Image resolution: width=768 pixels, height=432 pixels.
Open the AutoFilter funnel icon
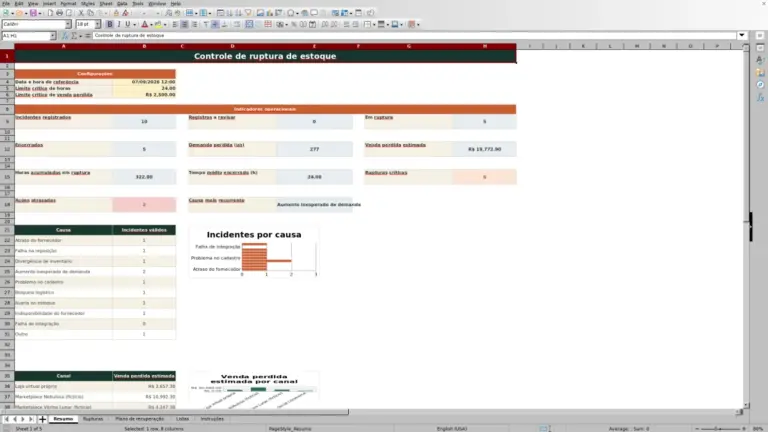[x=248, y=13]
